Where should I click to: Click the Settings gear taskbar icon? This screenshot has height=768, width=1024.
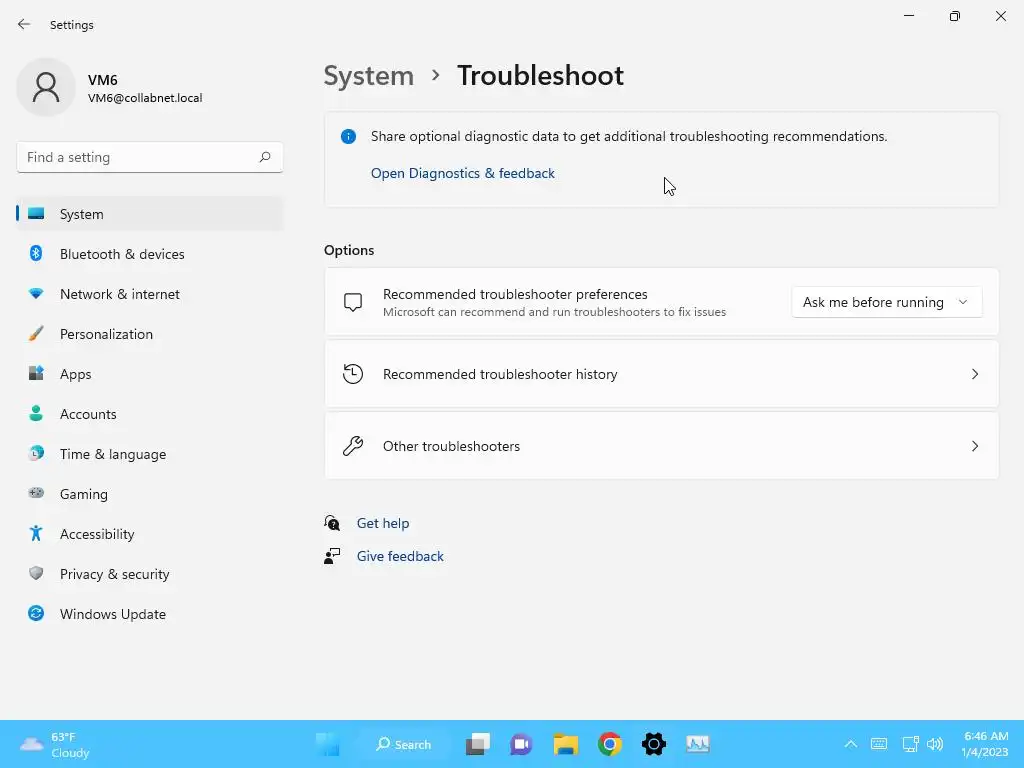654,744
